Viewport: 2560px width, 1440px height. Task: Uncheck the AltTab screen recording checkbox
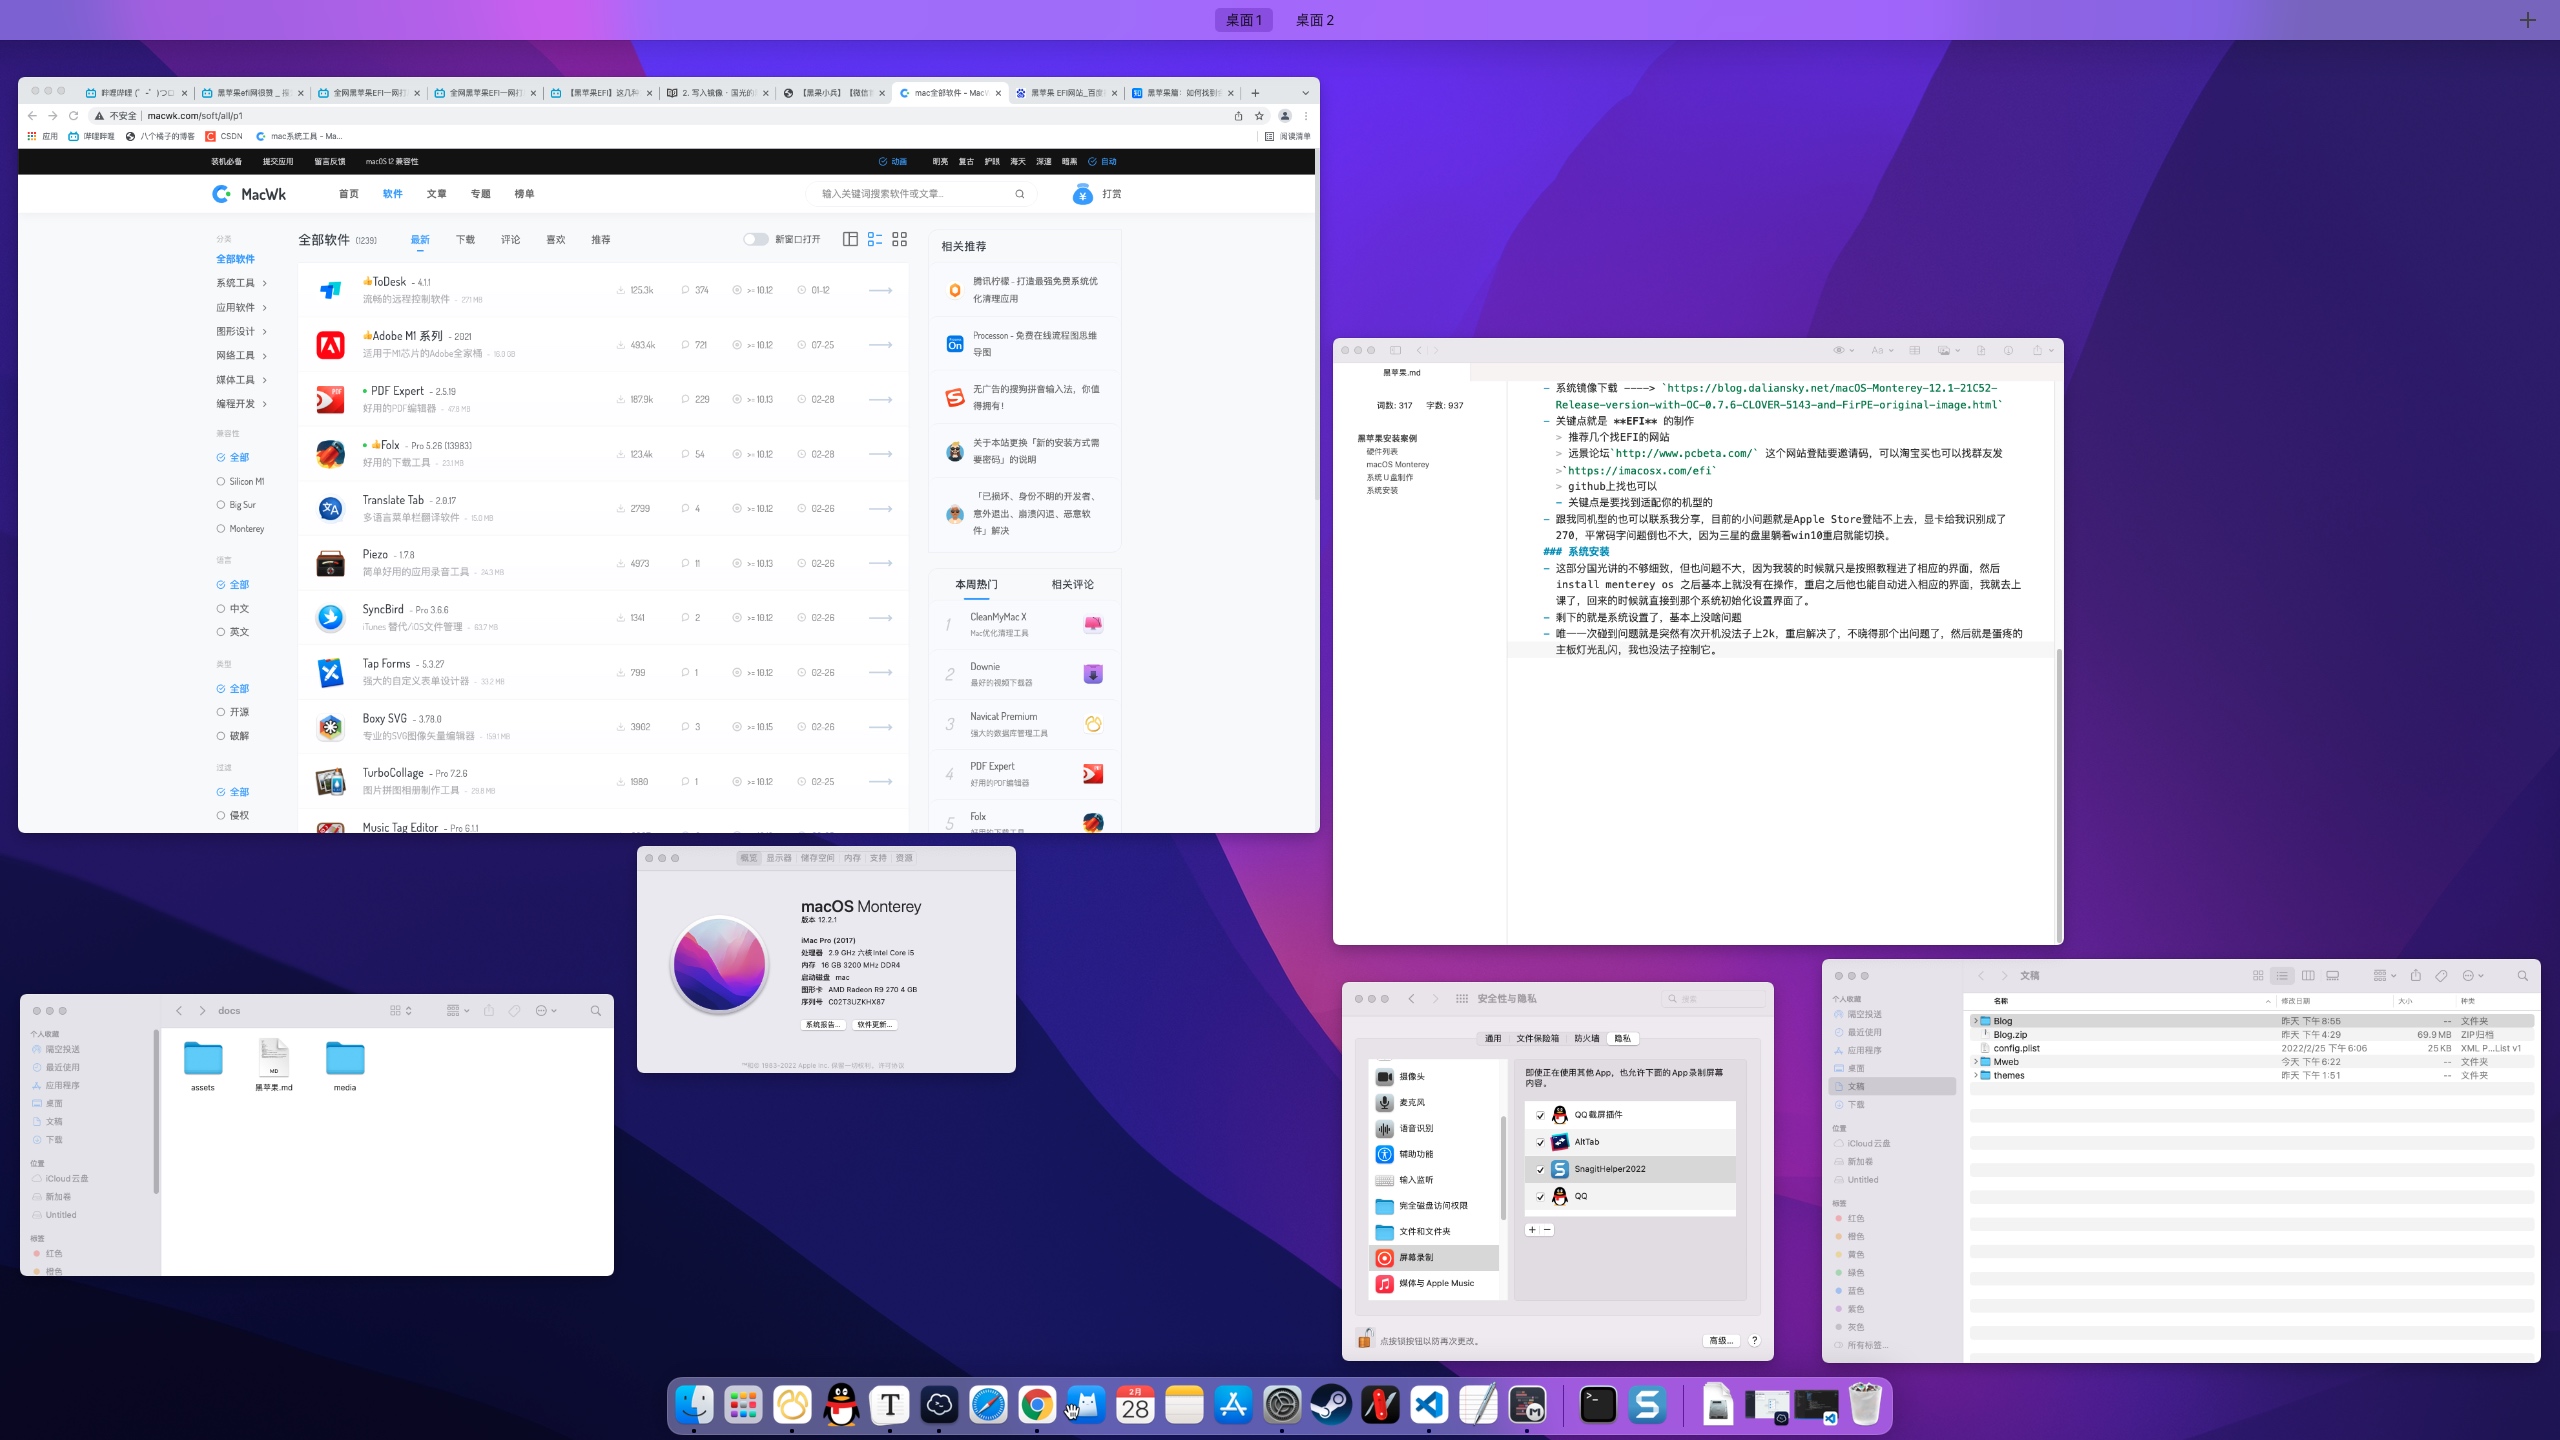(x=1540, y=1142)
